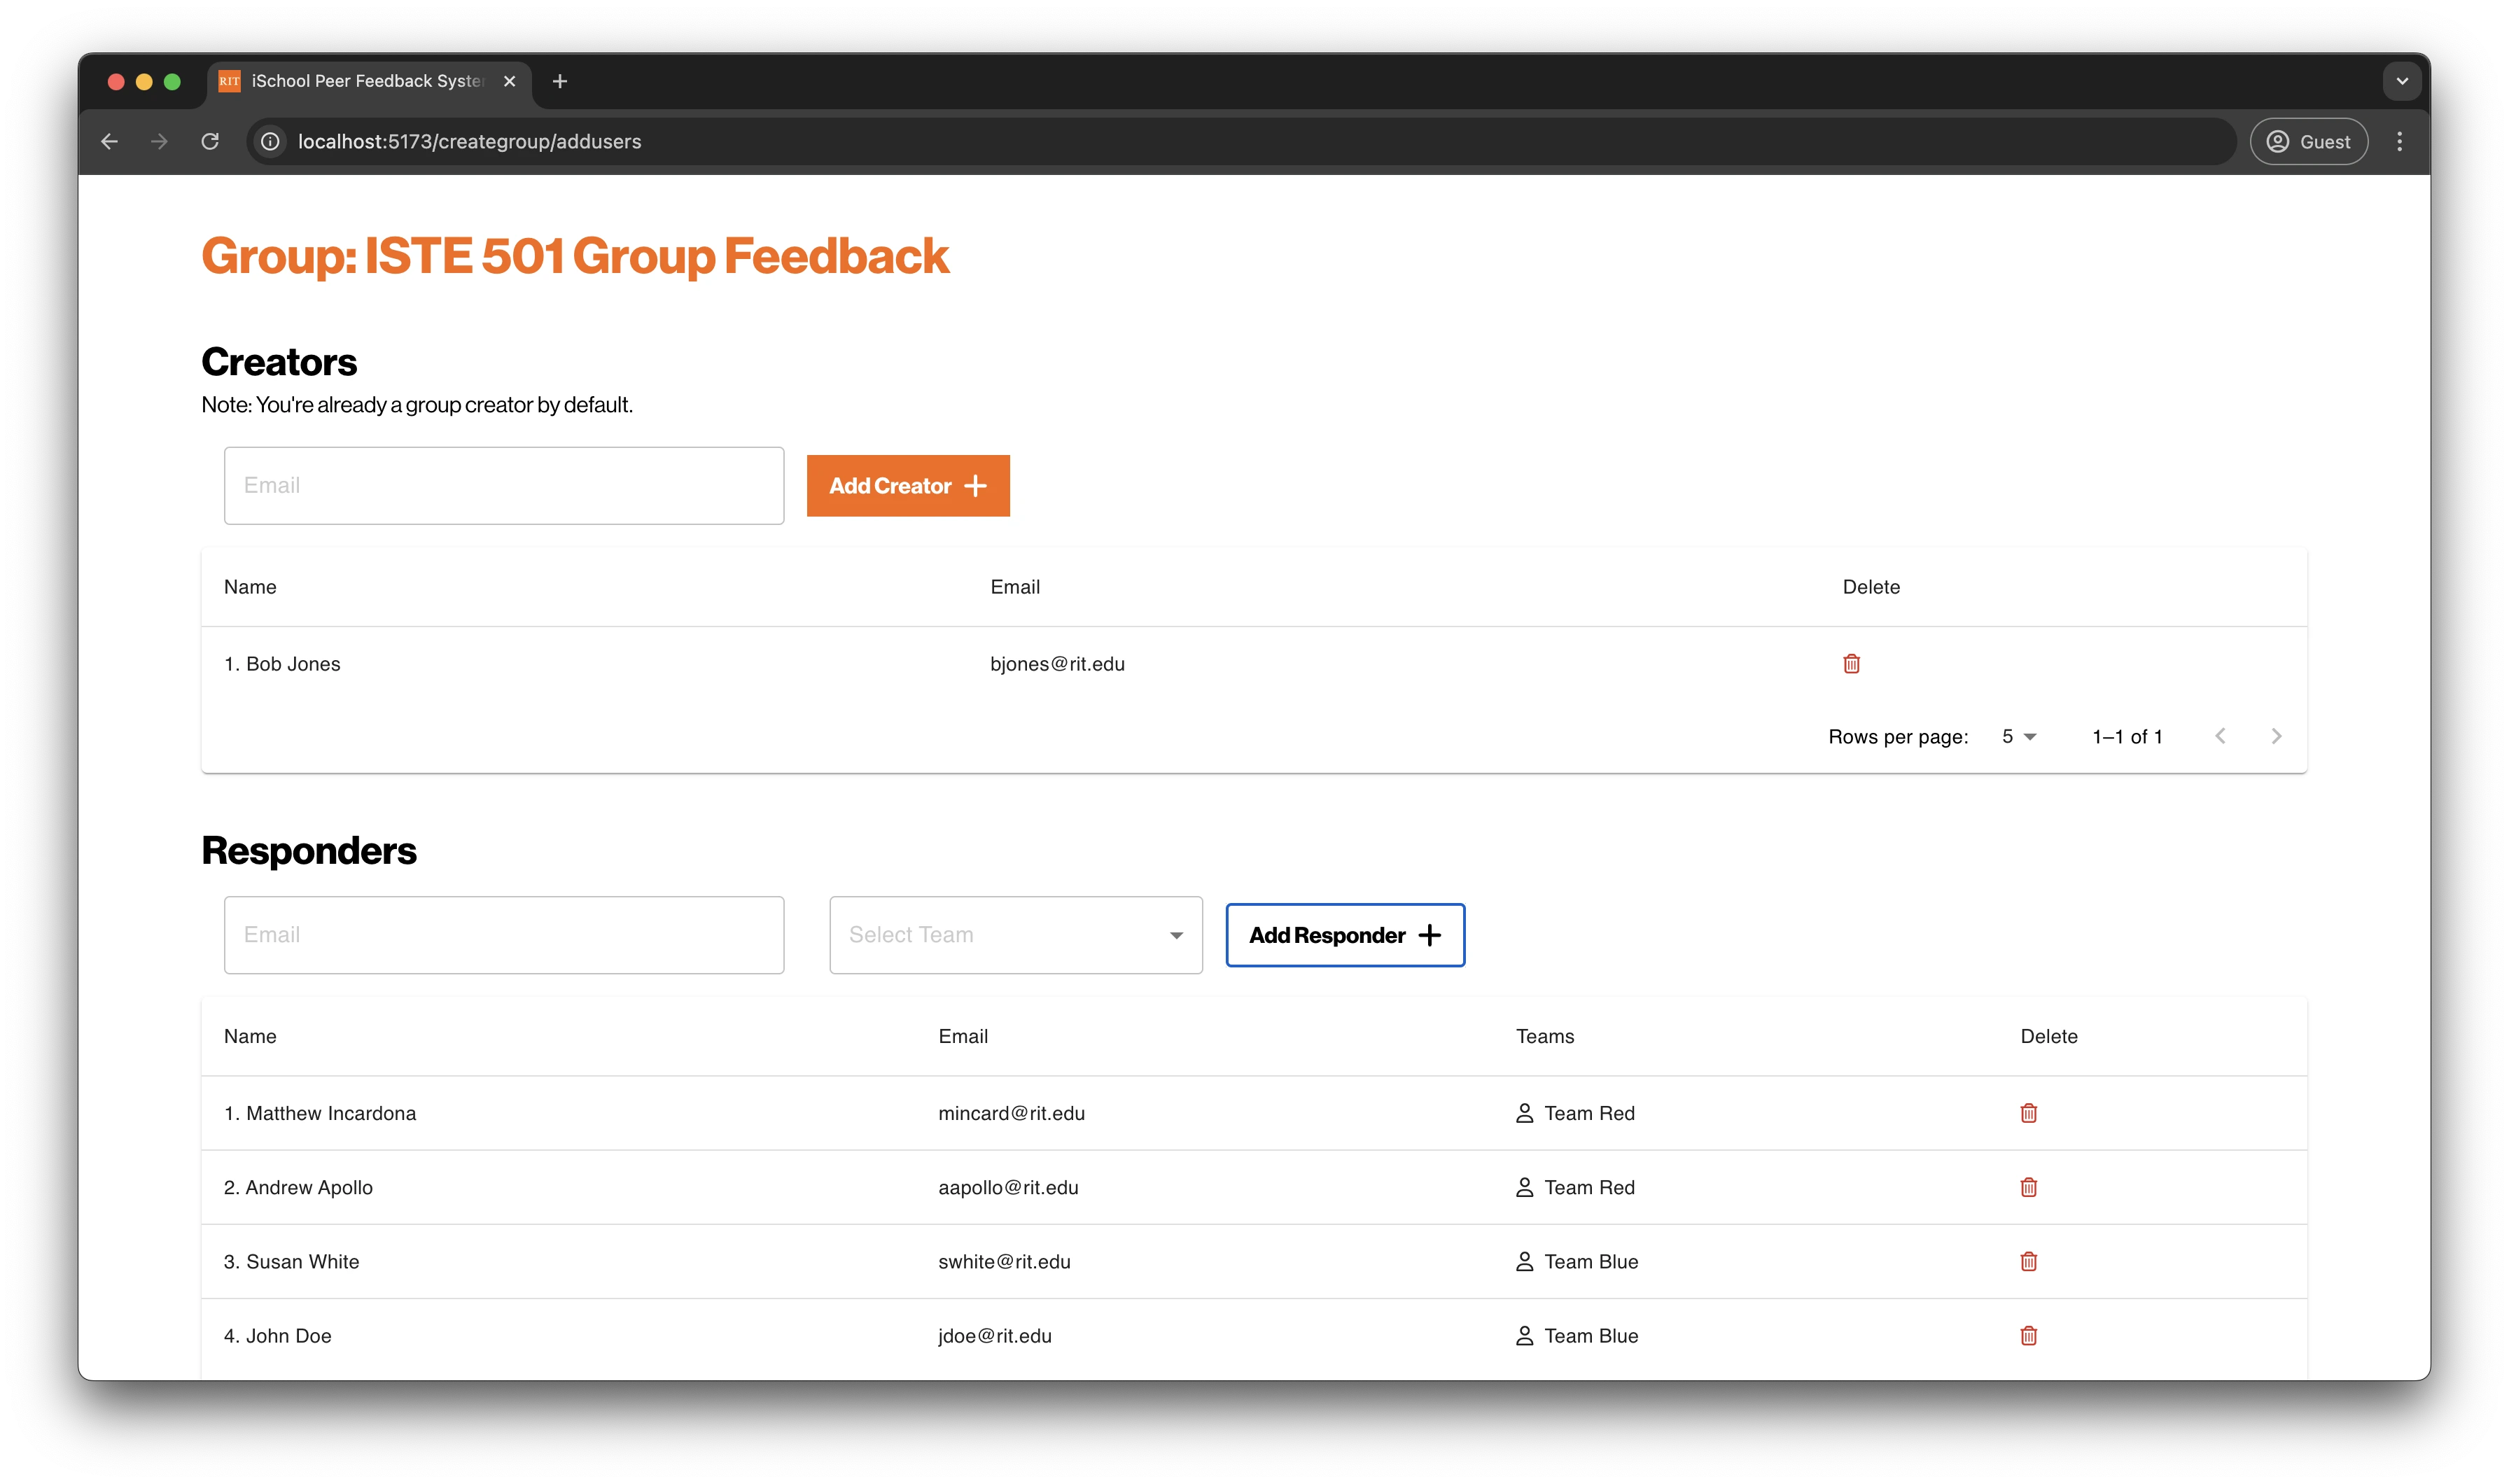This screenshot has height=1484, width=2509.
Task: Delete Susan White's responder row
Action: coord(2028,1261)
